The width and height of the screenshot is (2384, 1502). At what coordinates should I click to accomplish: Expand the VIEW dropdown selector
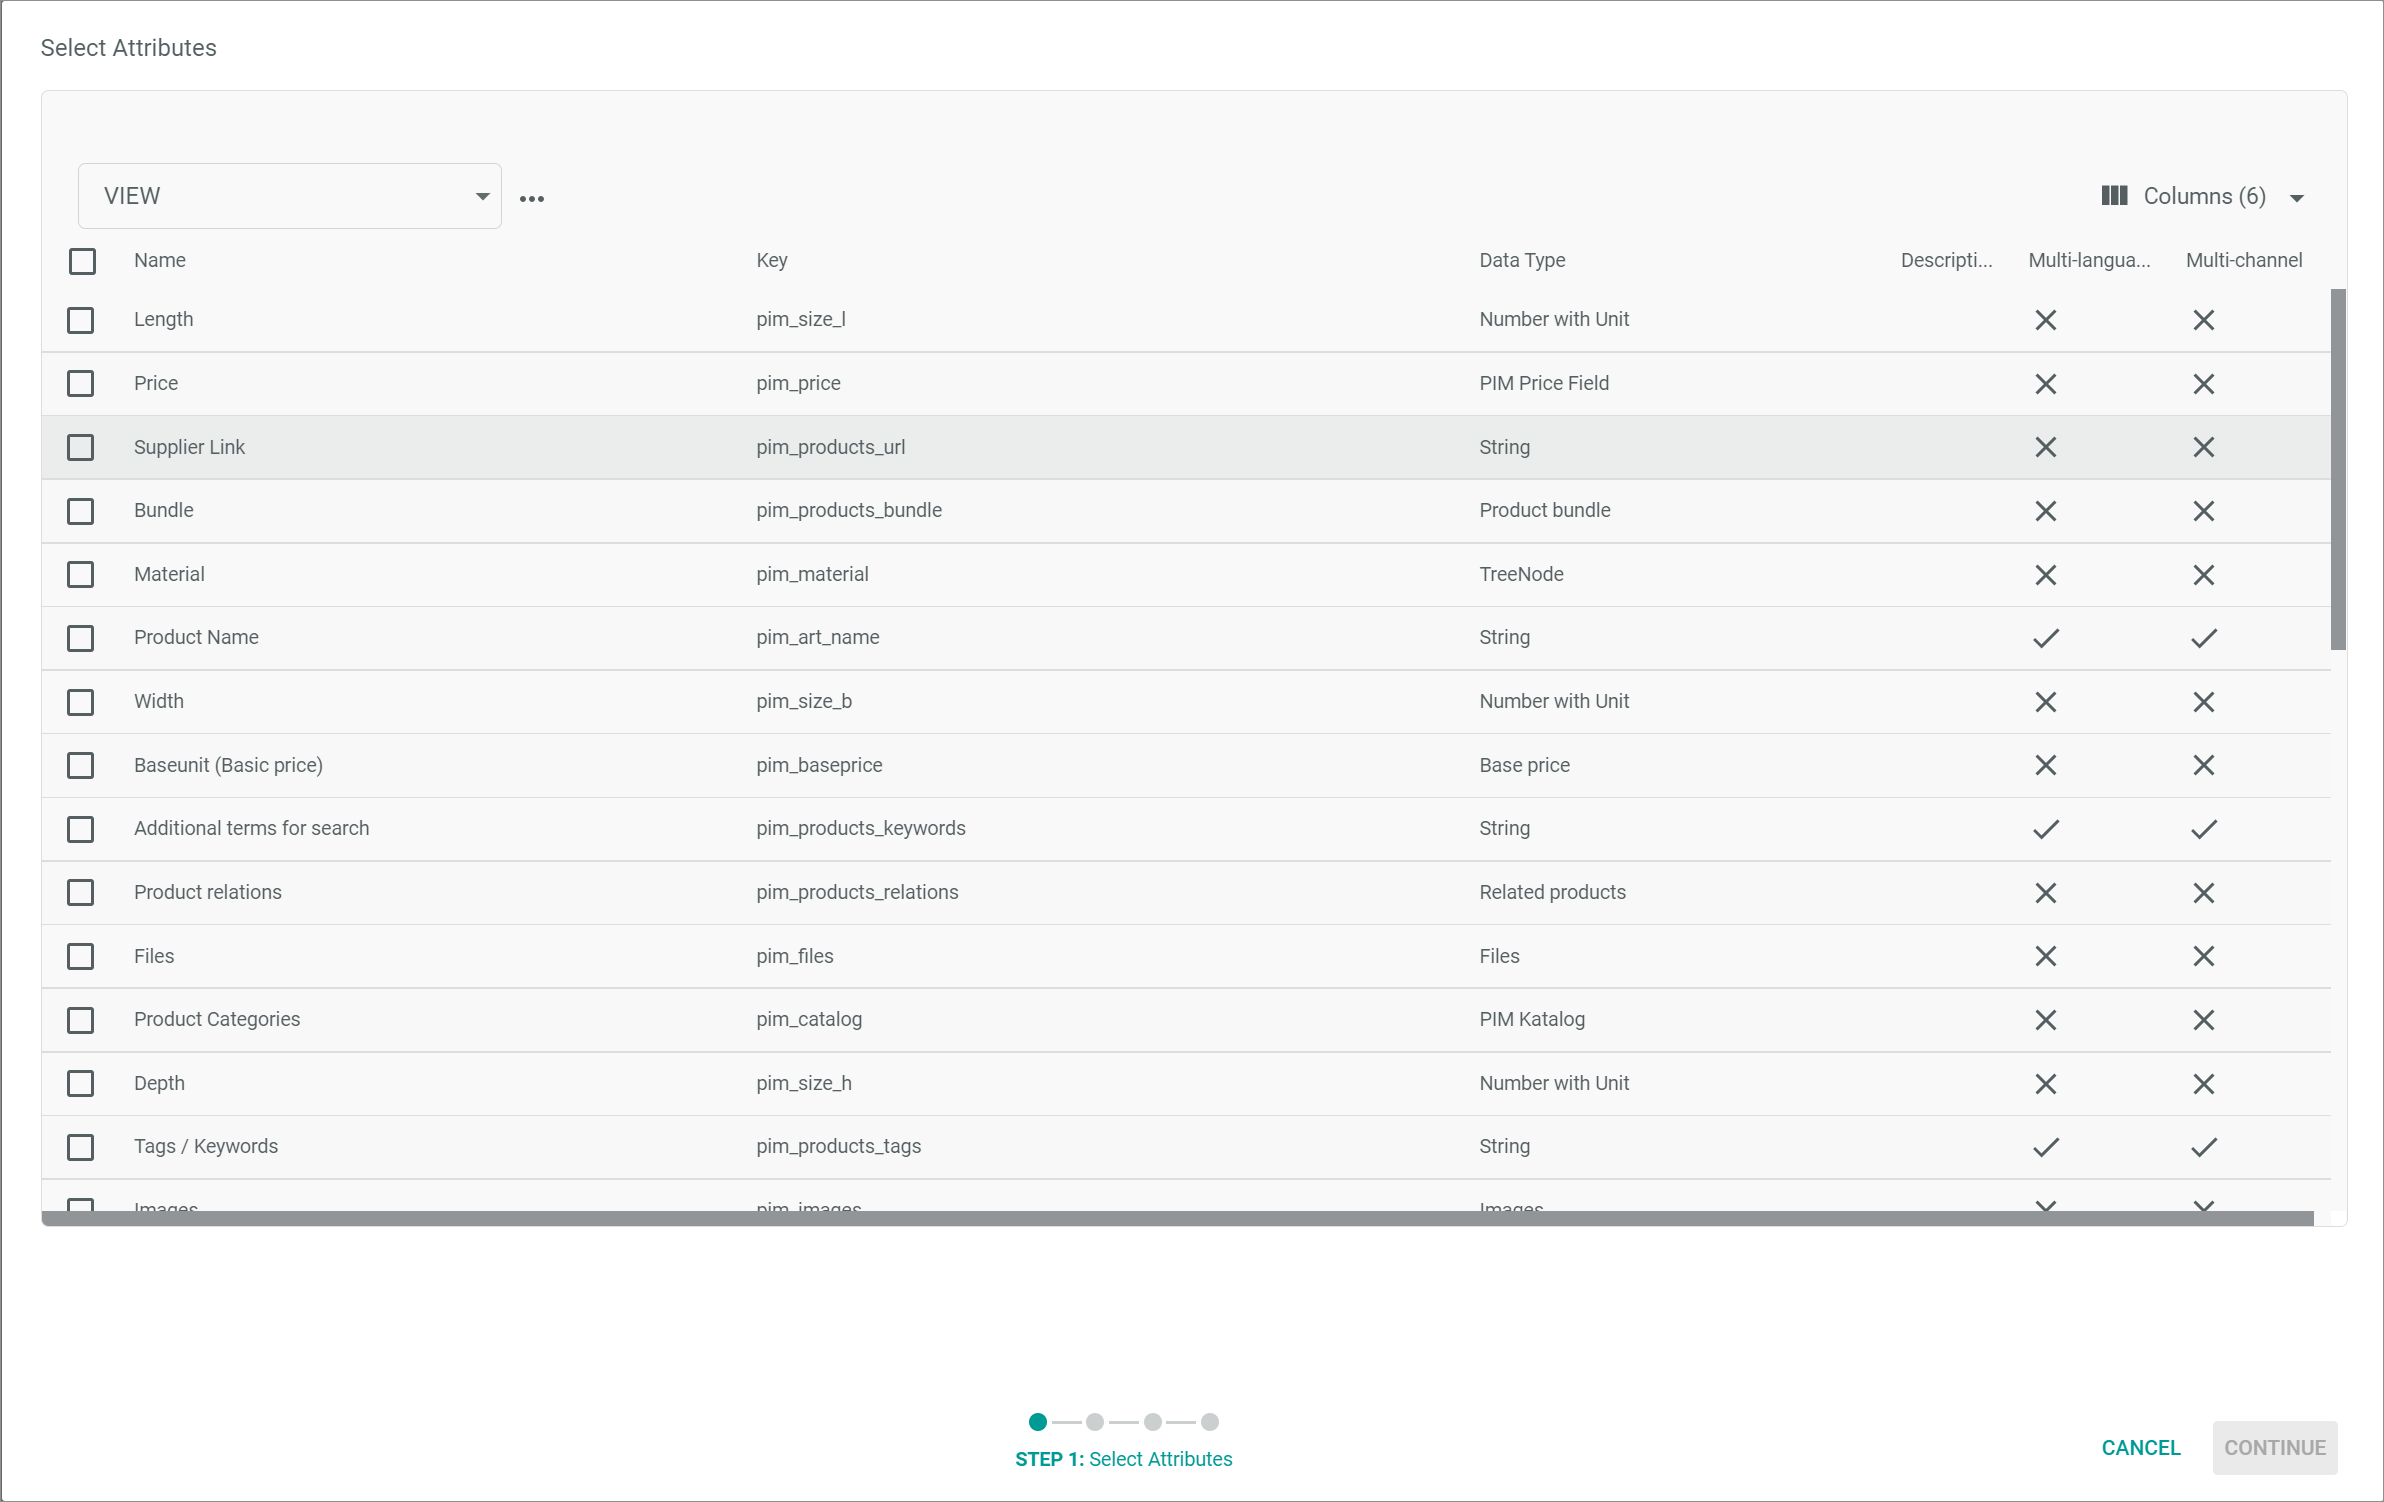click(481, 196)
